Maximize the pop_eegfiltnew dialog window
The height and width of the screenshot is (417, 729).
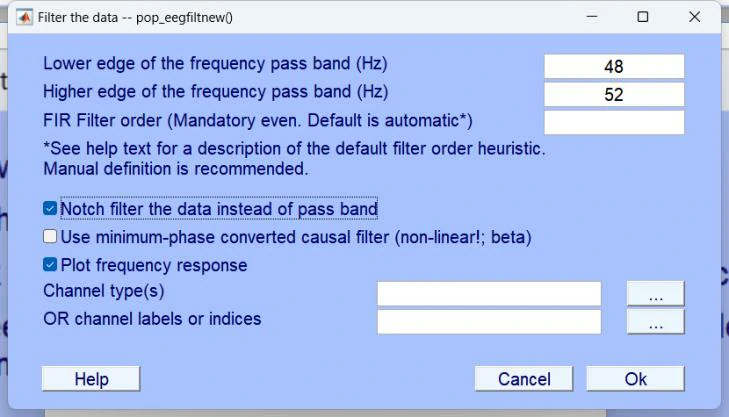point(642,17)
